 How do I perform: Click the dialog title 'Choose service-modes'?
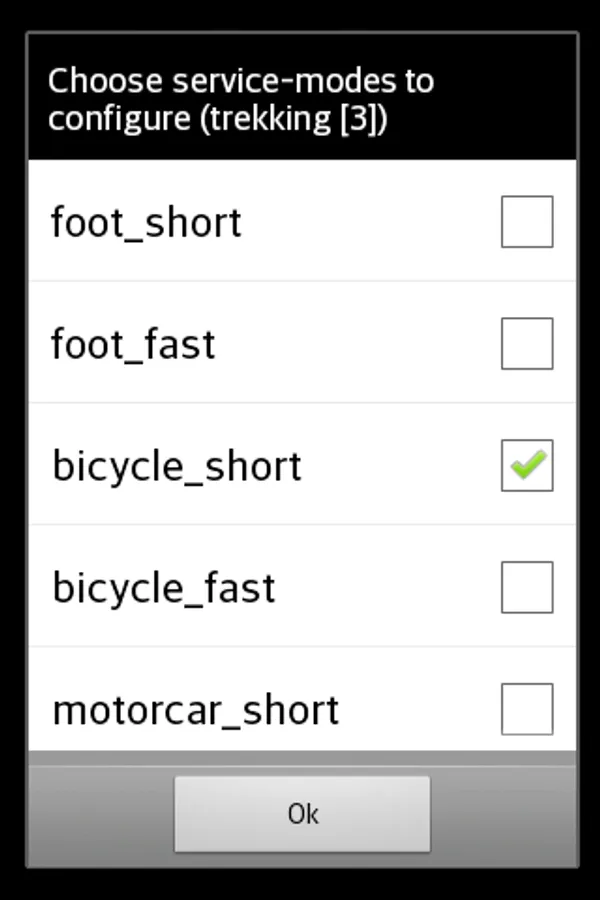pos(240,80)
